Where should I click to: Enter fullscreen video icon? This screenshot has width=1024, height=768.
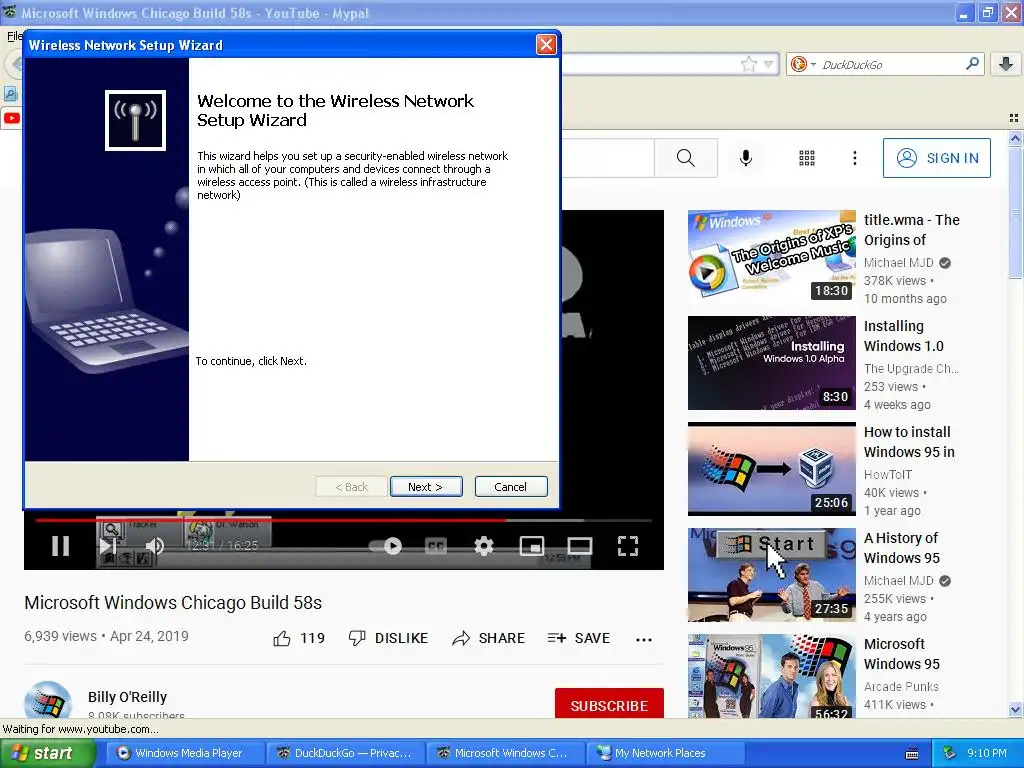(628, 546)
